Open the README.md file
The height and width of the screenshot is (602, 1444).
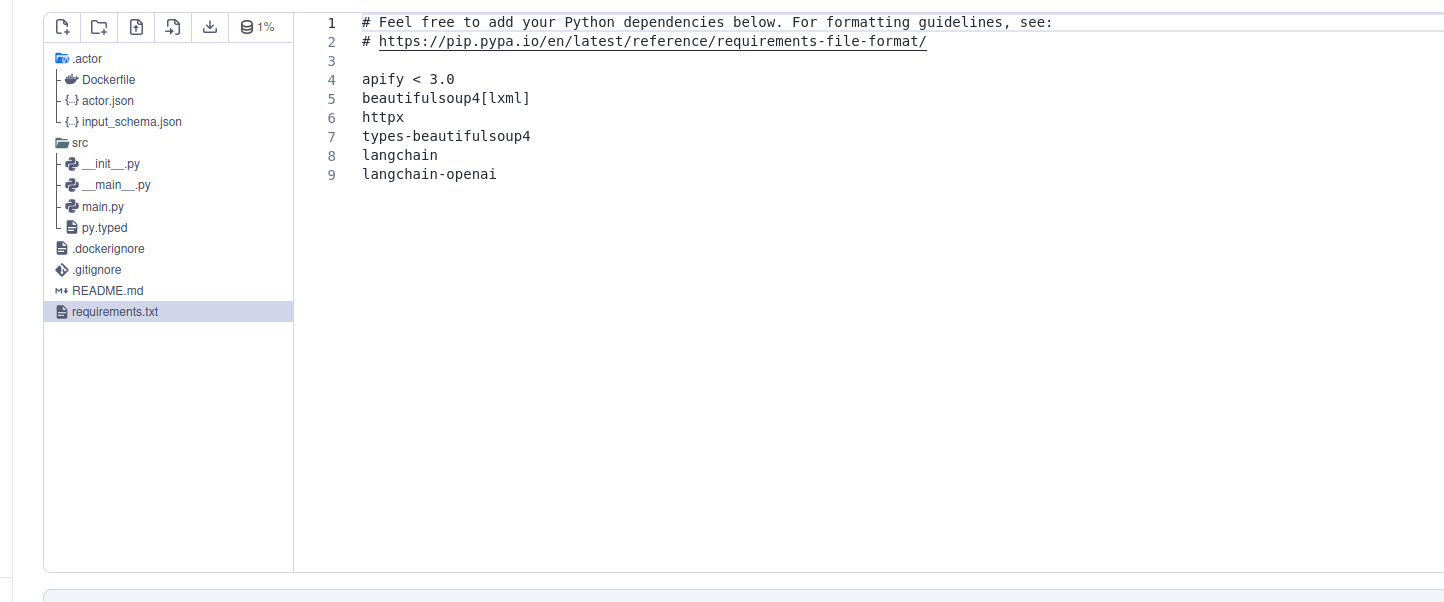[x=106, y=290]
